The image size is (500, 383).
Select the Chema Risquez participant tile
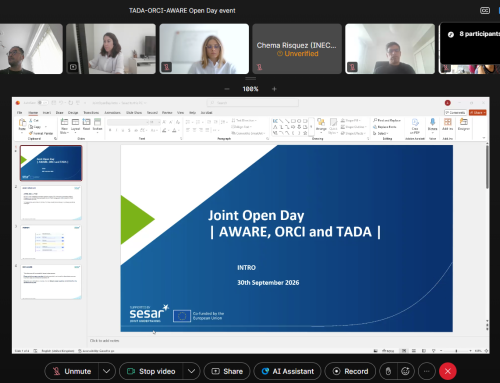coord(297,49)
